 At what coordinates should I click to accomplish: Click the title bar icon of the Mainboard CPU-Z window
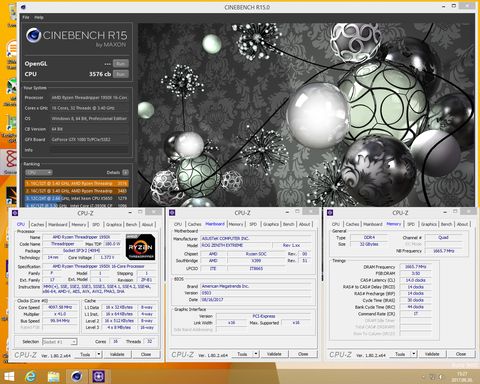172,213
